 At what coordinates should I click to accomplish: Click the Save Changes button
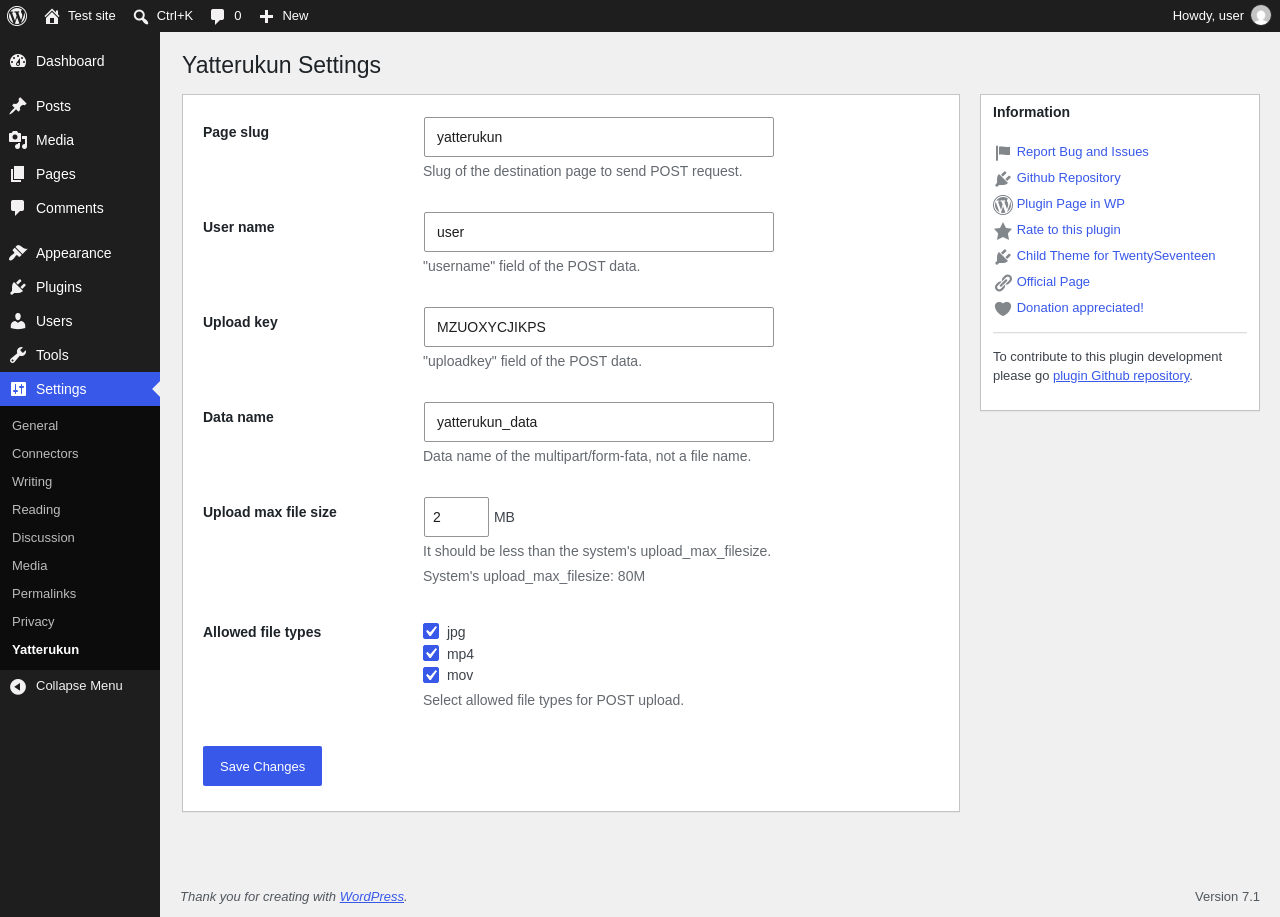262,766
